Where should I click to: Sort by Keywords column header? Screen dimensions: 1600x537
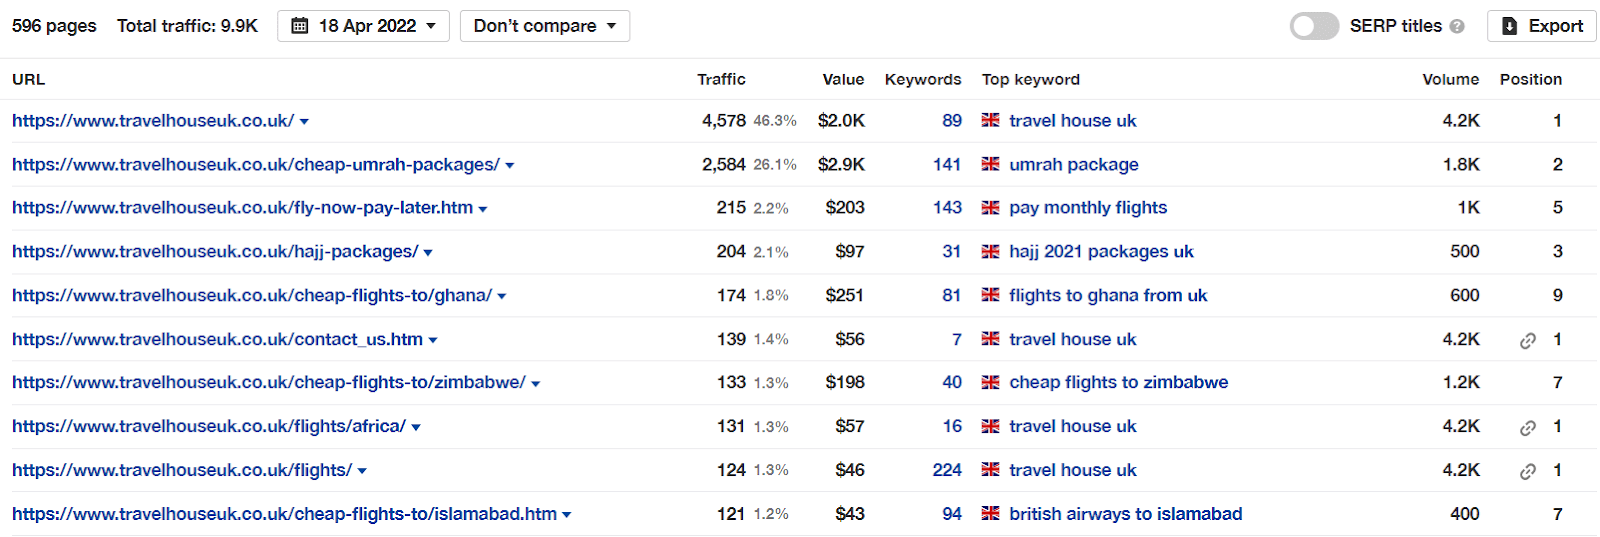[x=923, y=79]
